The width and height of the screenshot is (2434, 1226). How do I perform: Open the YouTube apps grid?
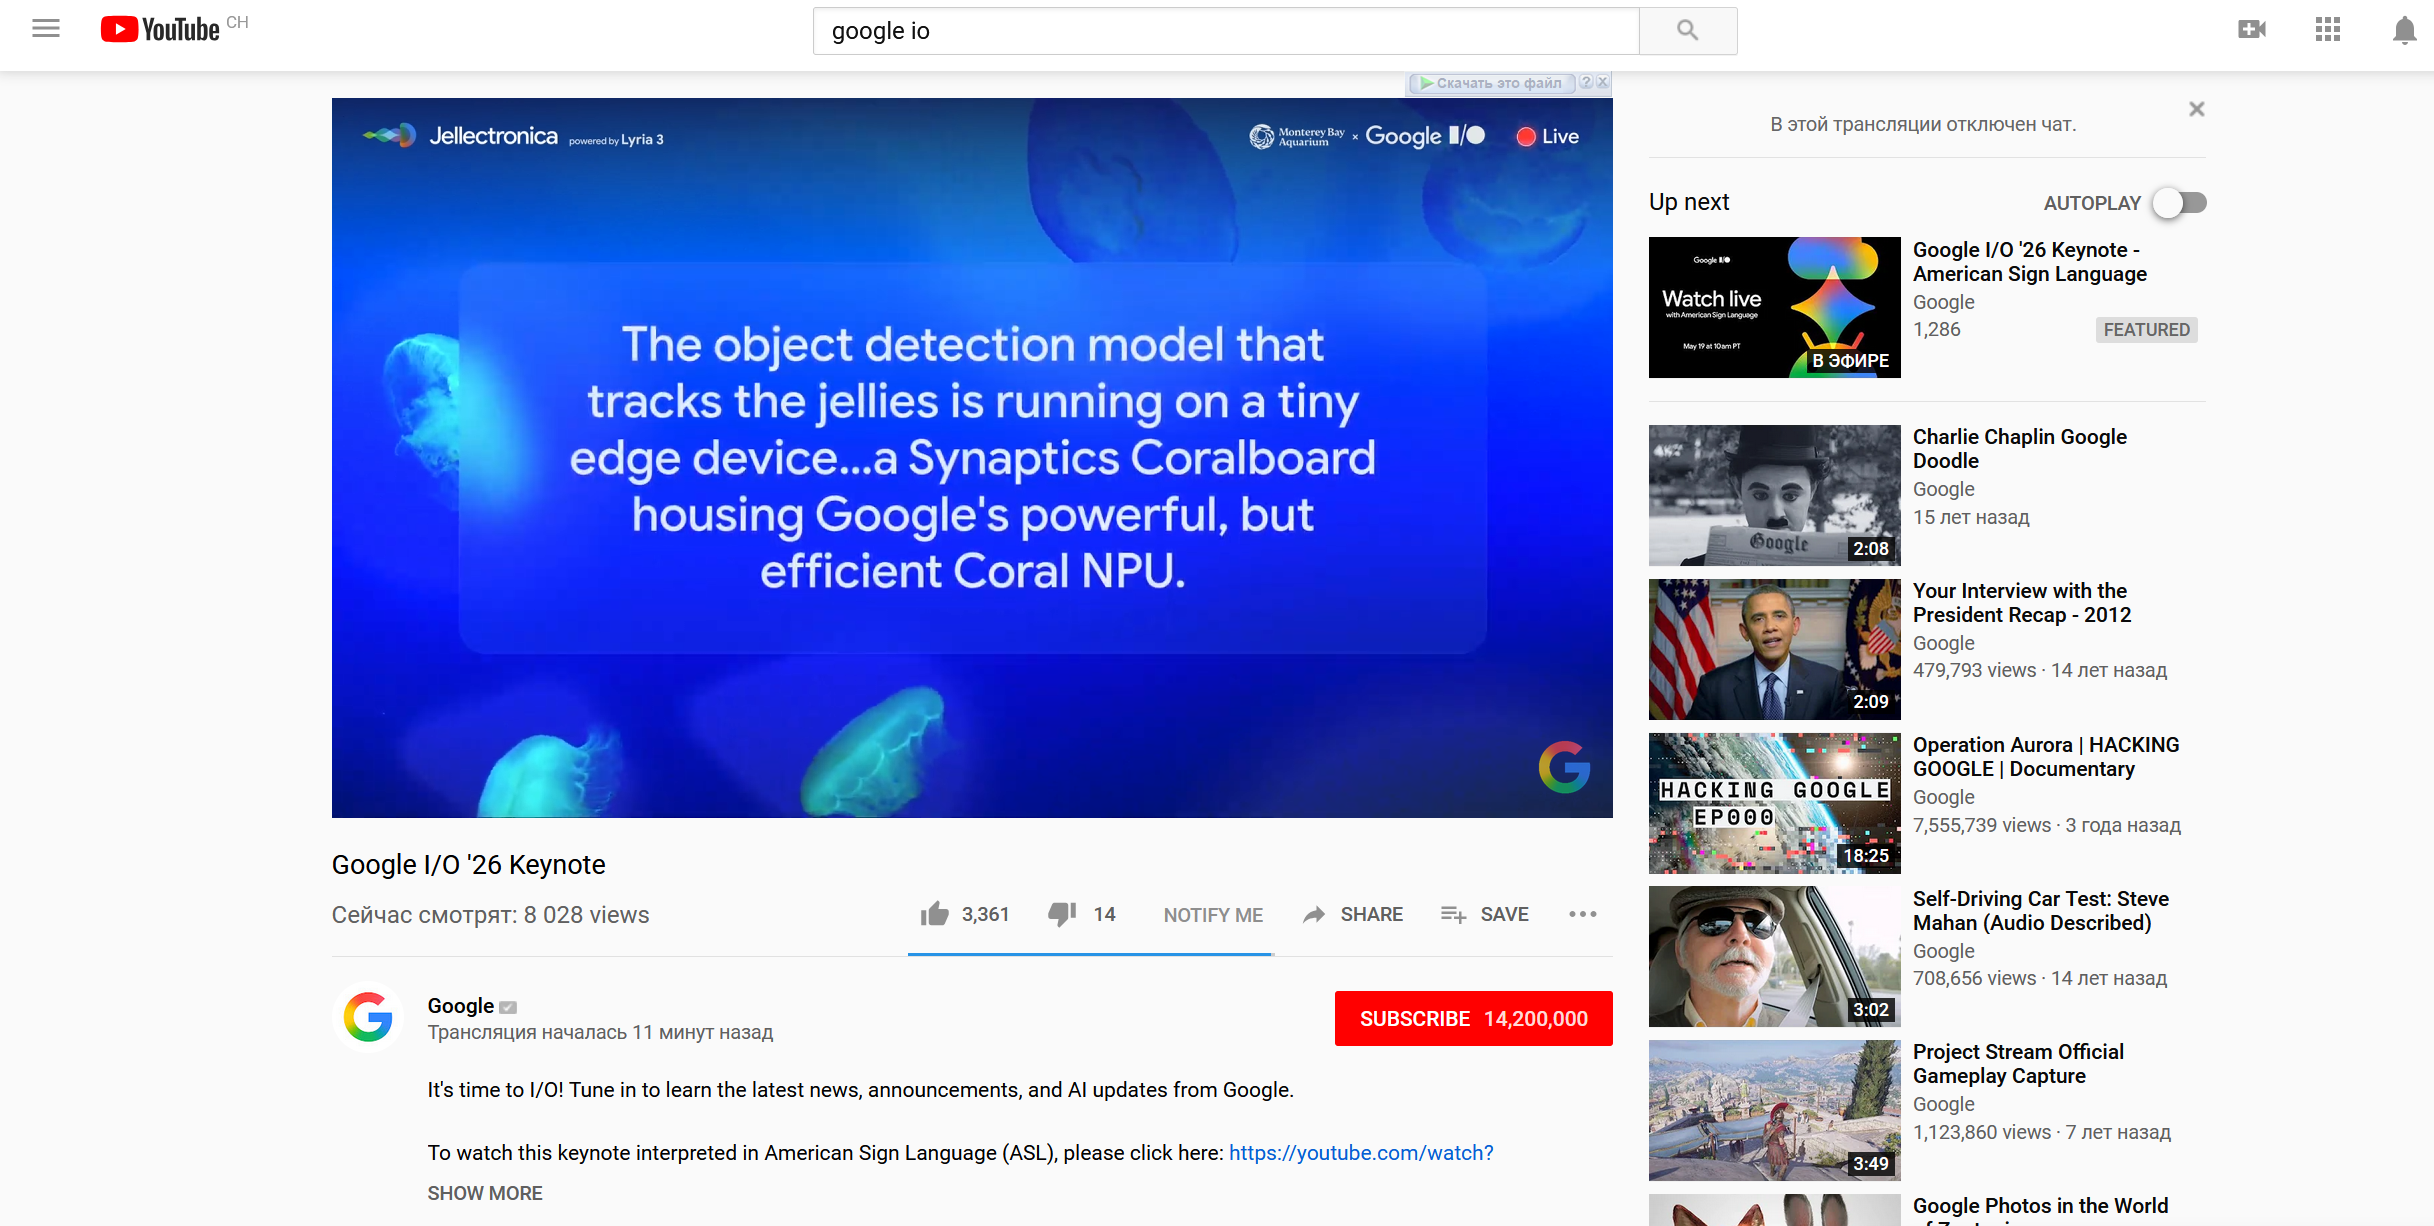[x=2328, y=30]
